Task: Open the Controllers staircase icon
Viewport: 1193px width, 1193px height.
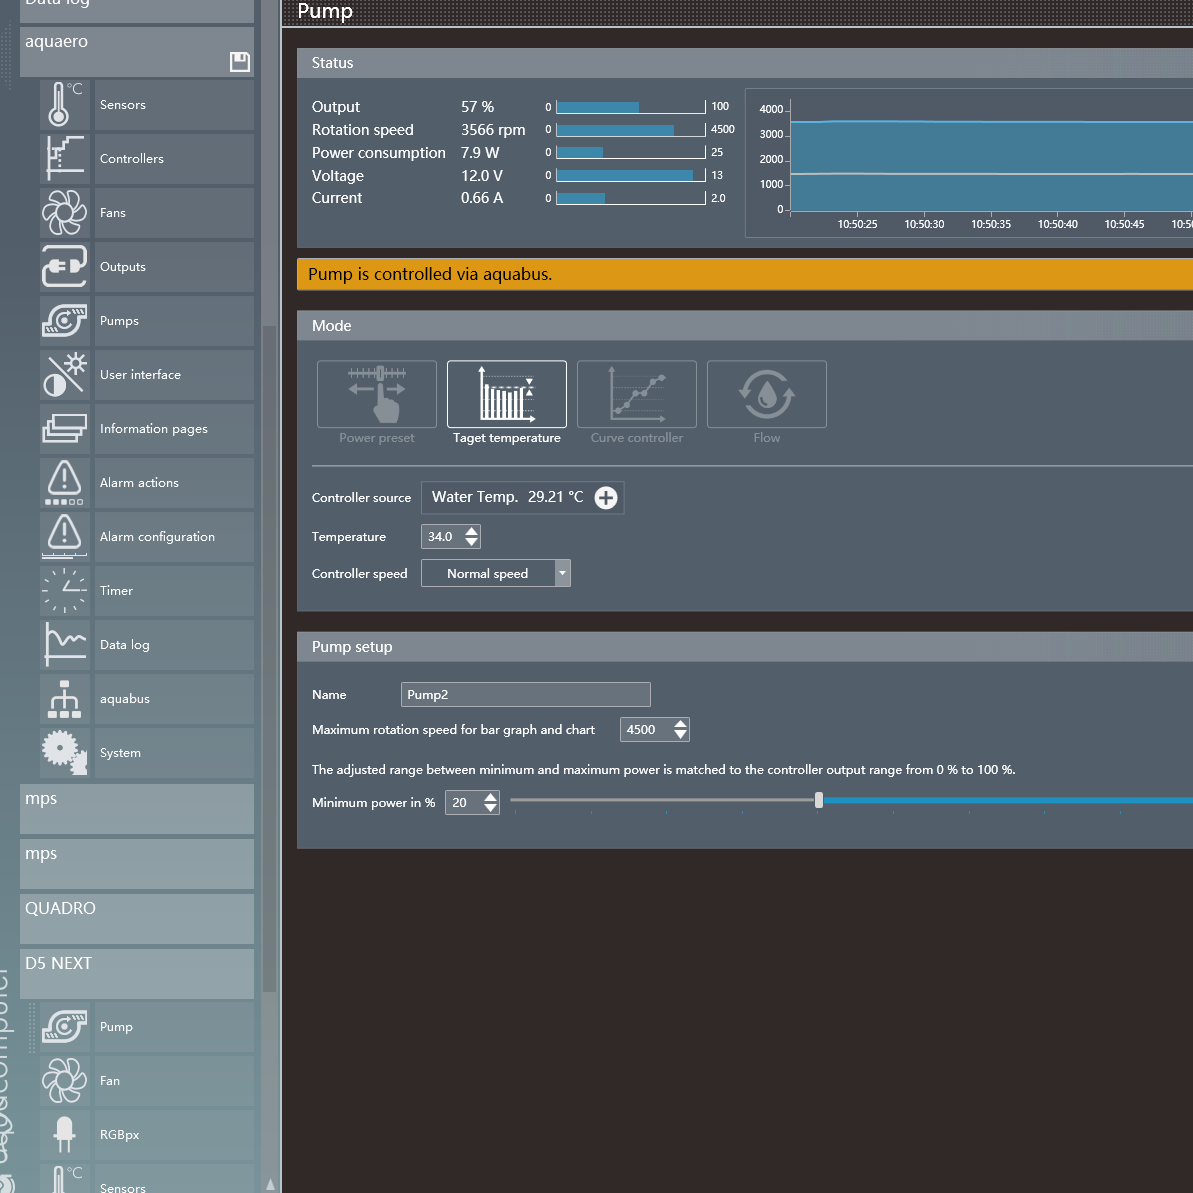Action: 65,159
